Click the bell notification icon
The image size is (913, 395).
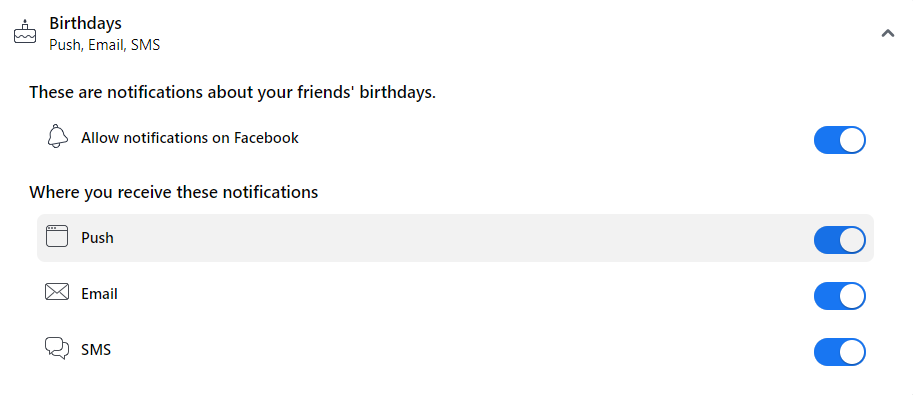pos(56,136)
